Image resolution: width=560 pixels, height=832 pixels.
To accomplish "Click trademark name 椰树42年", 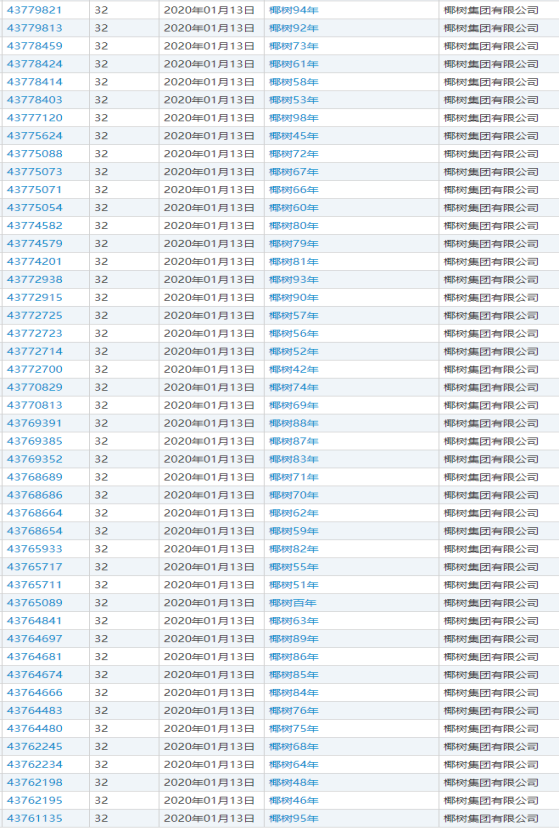I will click(294, 370).
